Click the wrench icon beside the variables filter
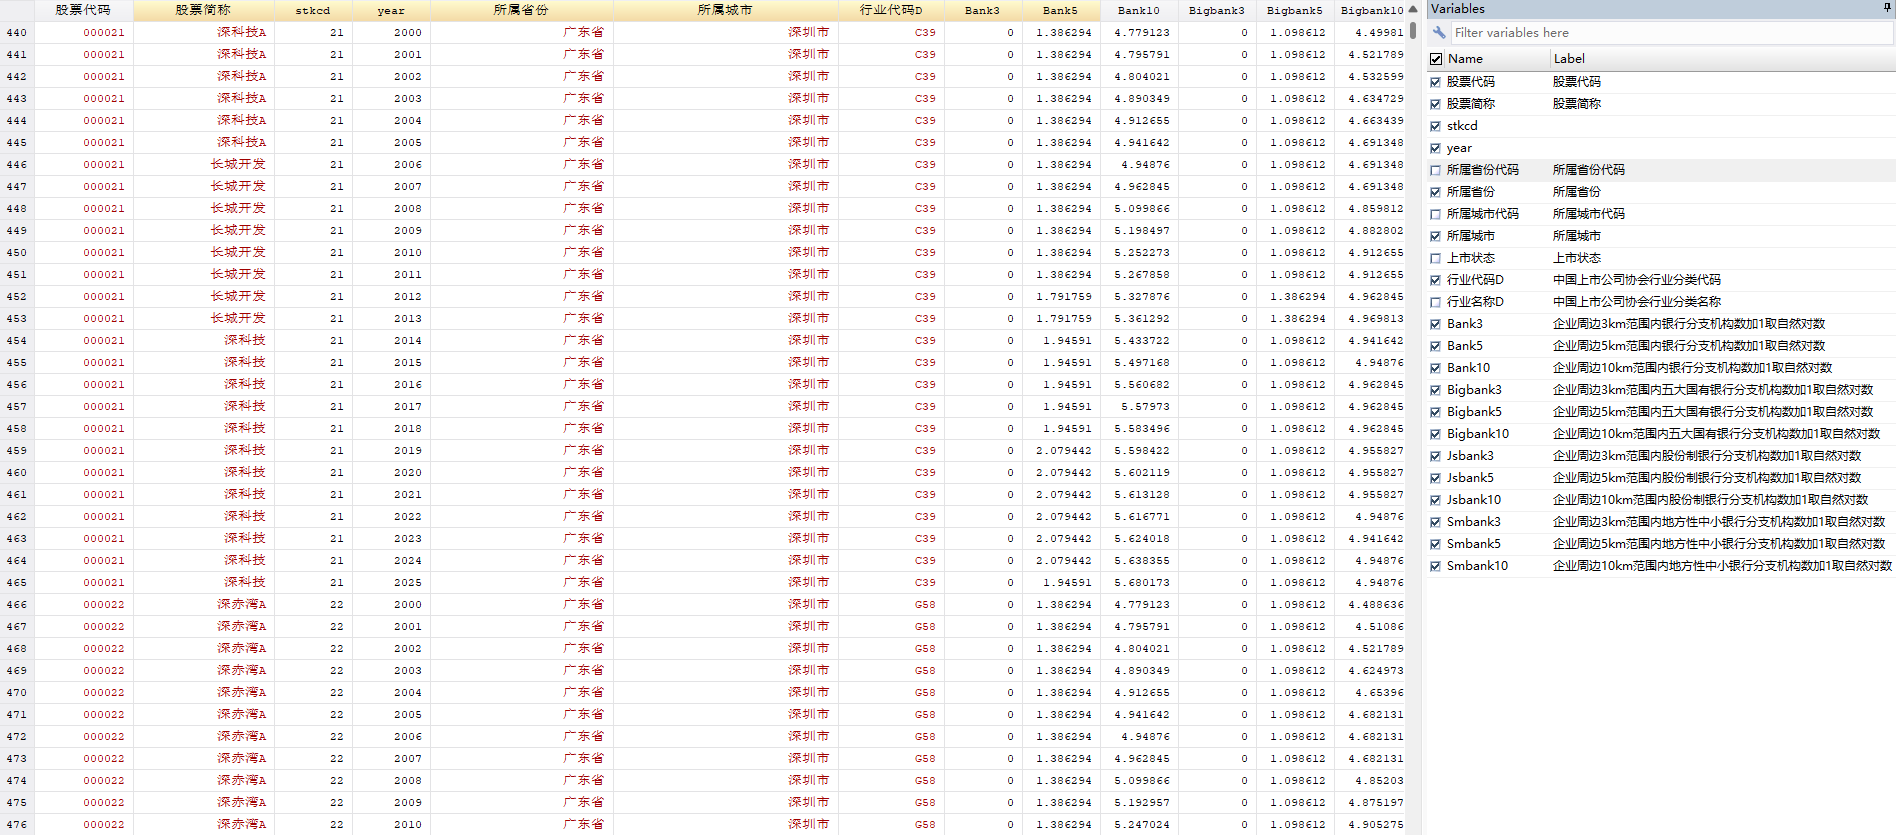The image size is (1896, 835). [1439, 33]
